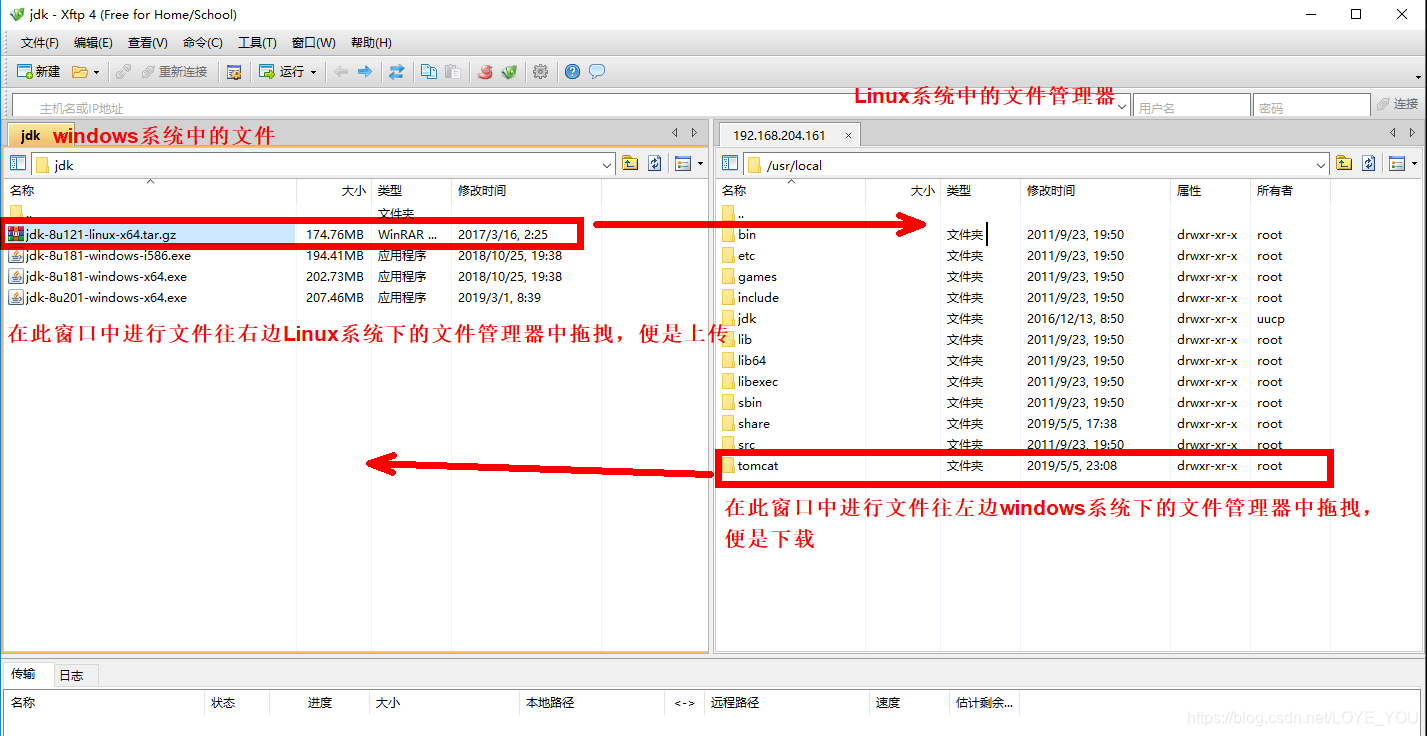Click the blue forward arrow

365,72
